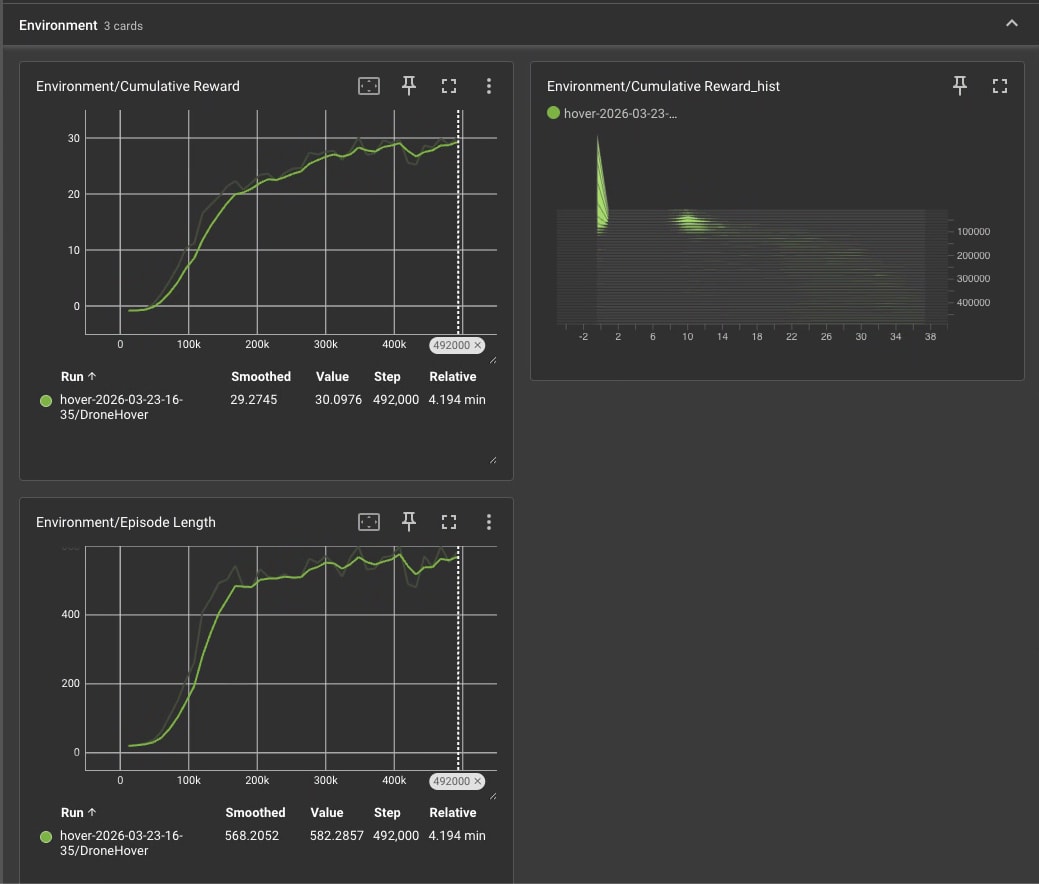The height and width of the screenshot is (884, 1039).
Task: Select value 582.2857 in episode table
Action: tap(337, 836)
